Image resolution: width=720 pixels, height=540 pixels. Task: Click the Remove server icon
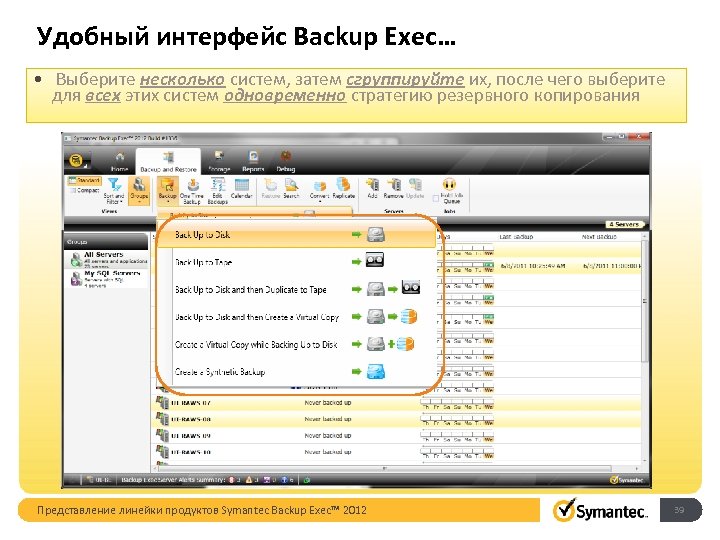394,189
